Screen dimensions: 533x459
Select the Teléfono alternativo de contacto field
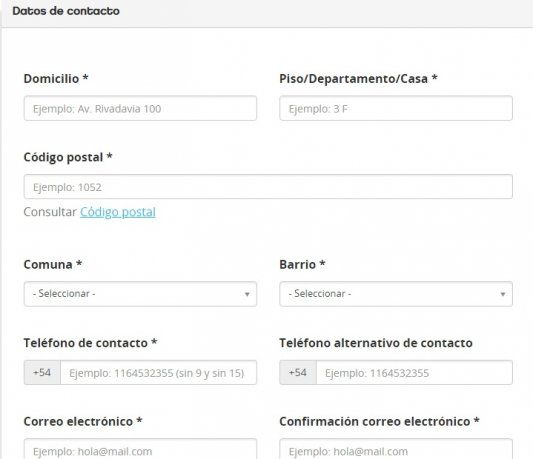click(x=414, y=373)
